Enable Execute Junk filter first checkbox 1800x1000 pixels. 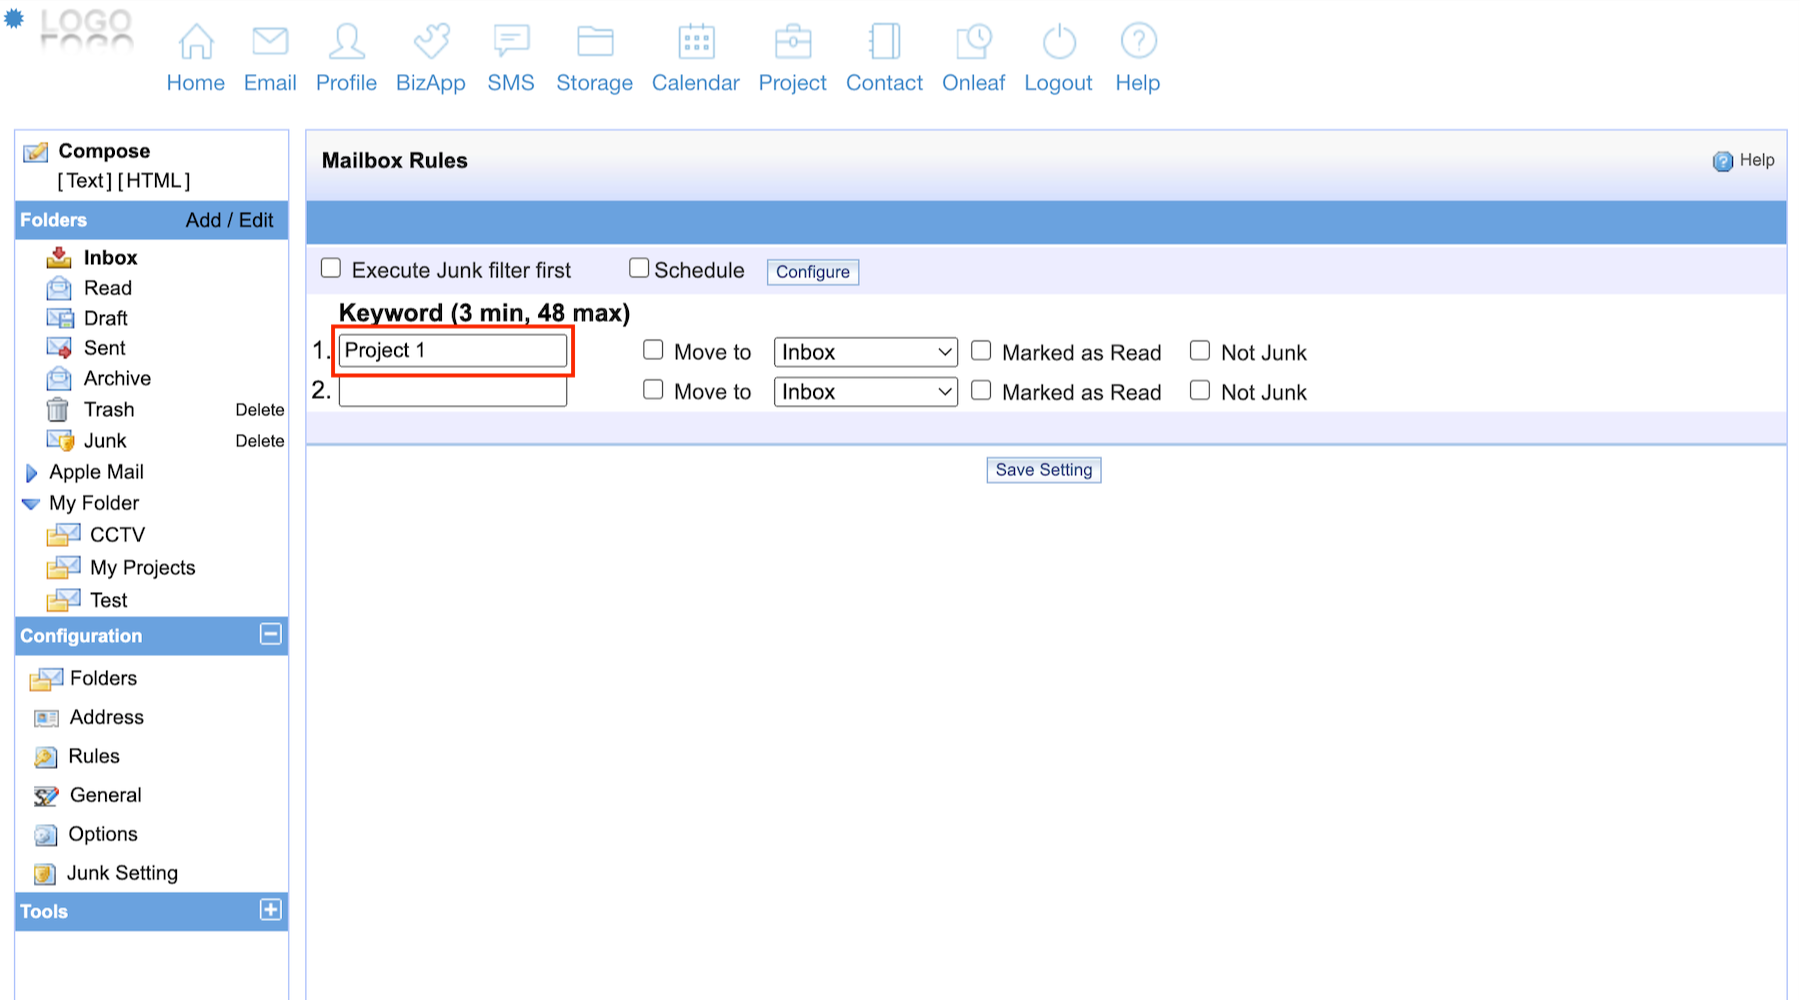[331, 268]
